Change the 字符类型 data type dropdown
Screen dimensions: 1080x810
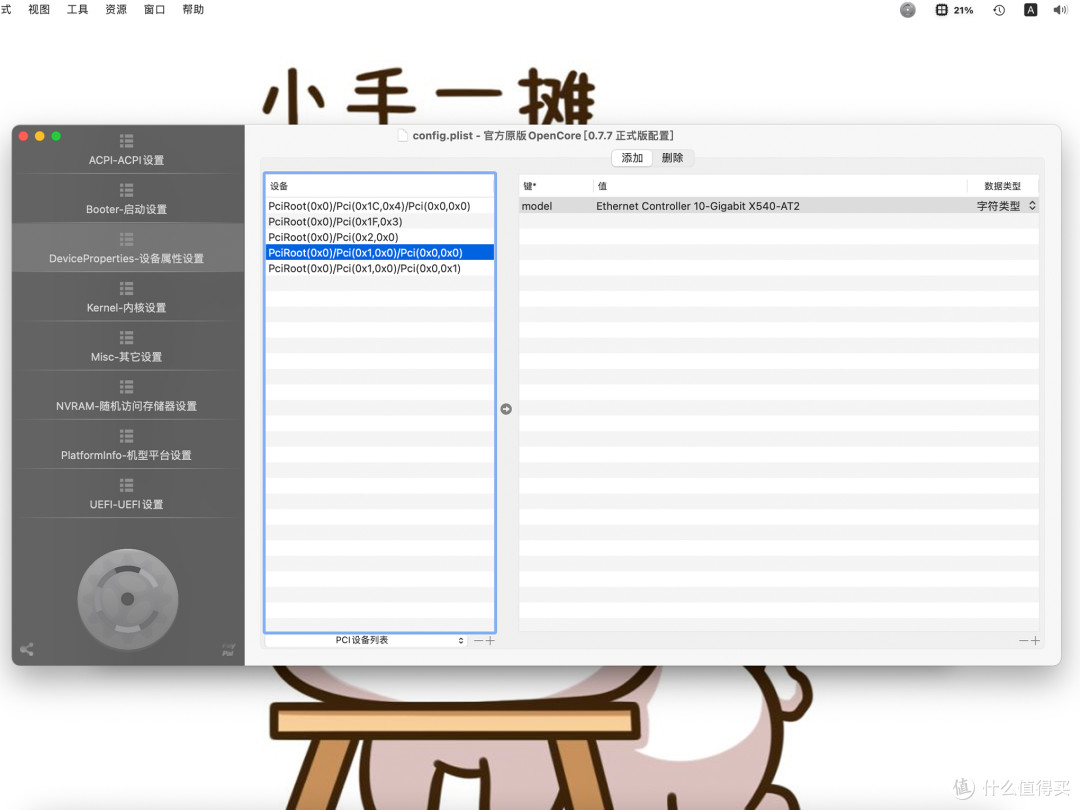(x=1006, y=206)
